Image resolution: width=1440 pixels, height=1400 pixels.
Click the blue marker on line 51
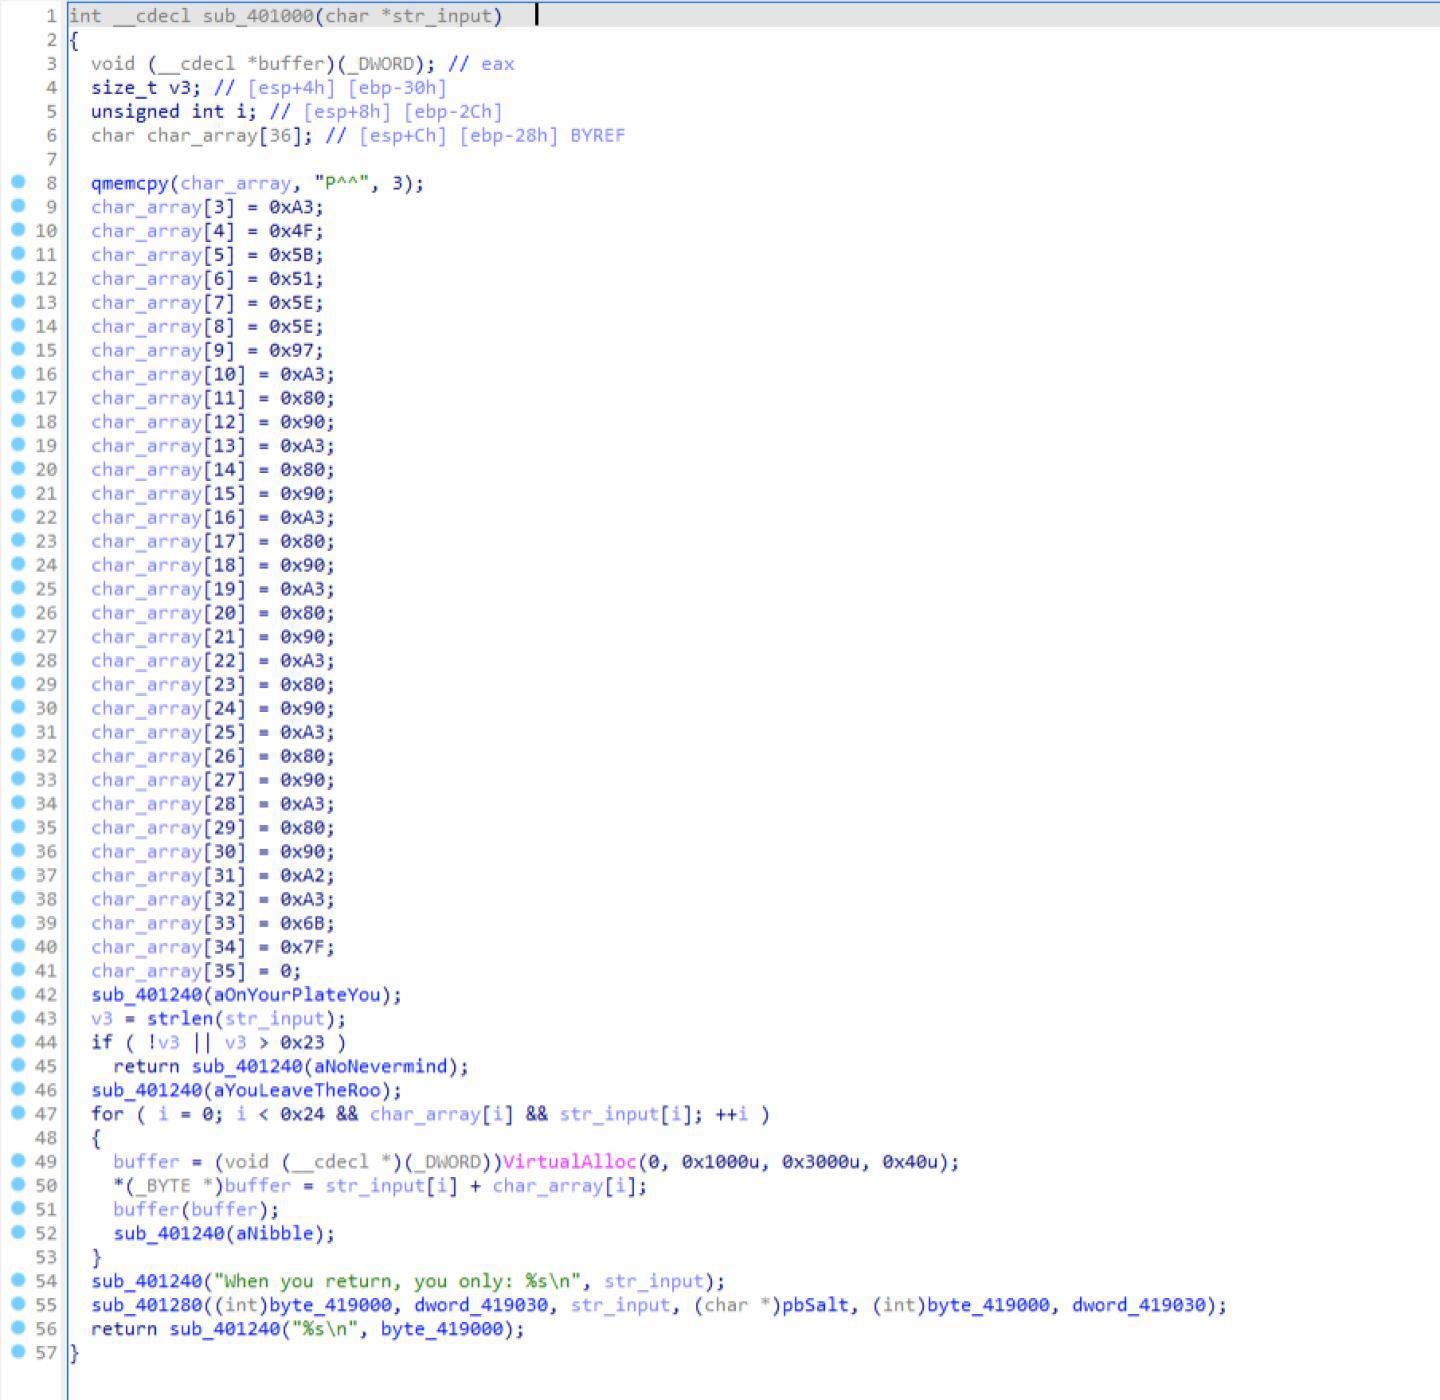18,1209
